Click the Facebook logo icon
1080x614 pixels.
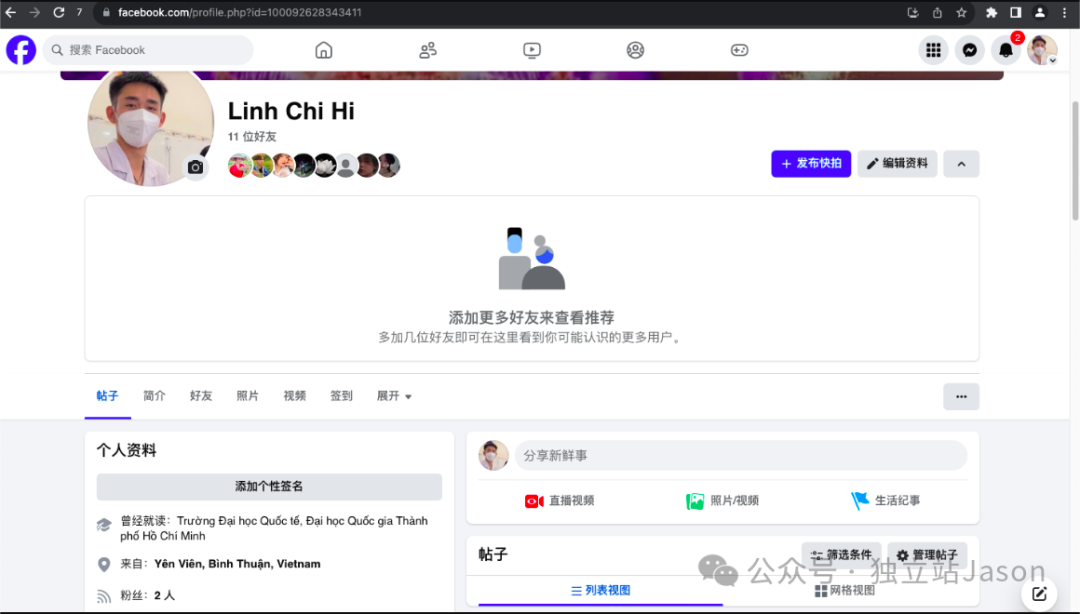(x=20, y=49)
